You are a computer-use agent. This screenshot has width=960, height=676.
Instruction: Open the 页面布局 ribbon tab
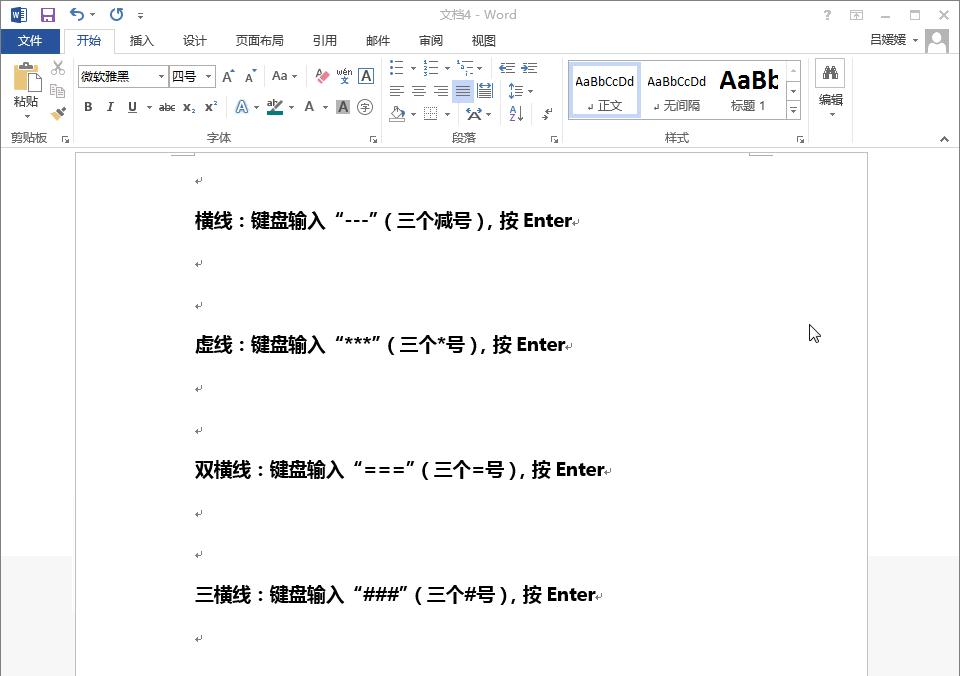click(259, 41)
